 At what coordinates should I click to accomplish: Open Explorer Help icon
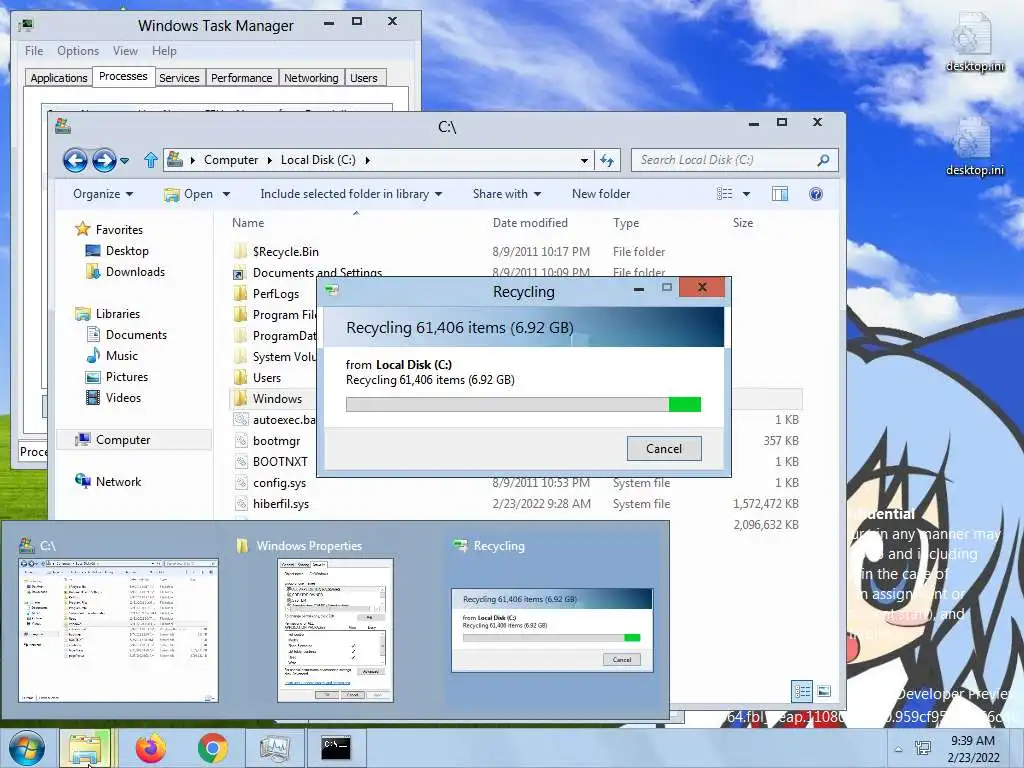(x=816, y=194)
